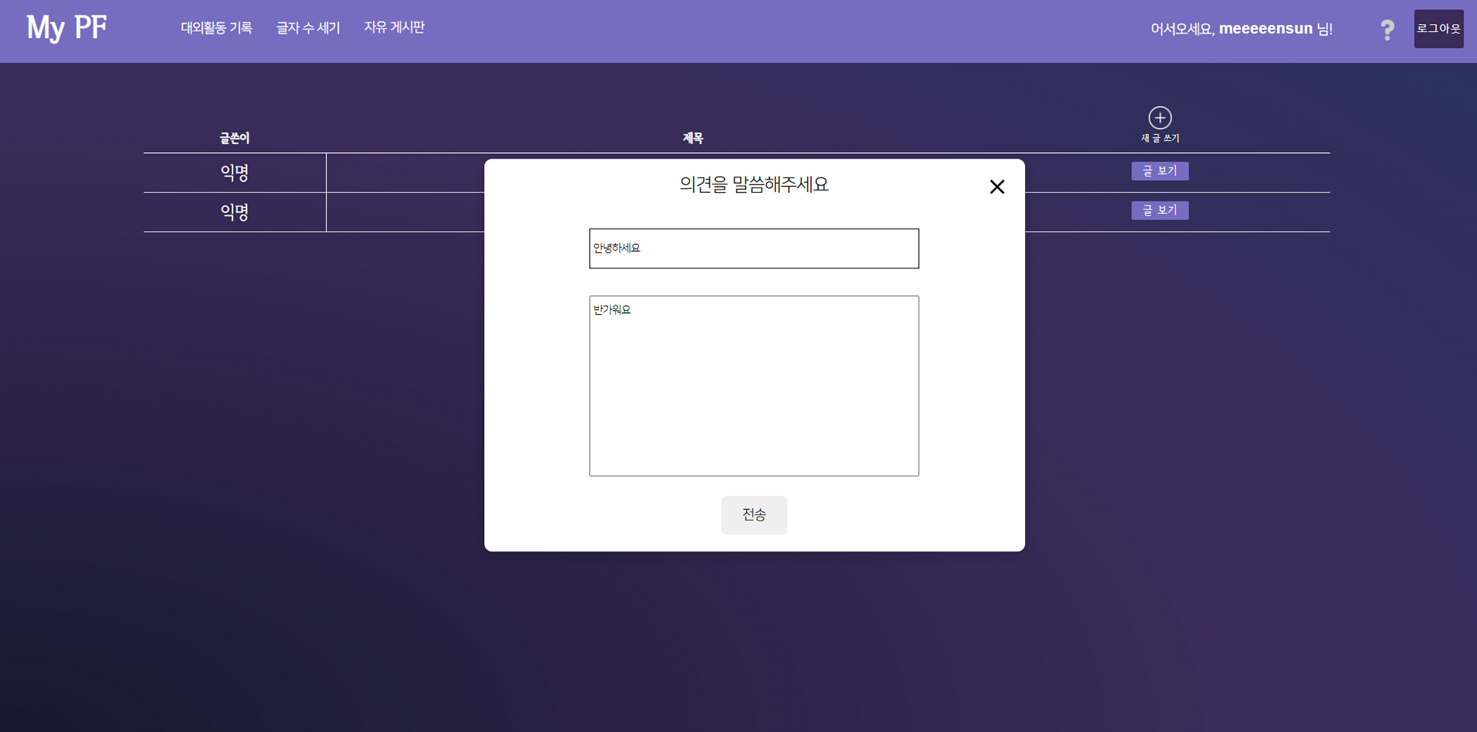
Task: Click the 제목 column header
Action: click(691, 138)
